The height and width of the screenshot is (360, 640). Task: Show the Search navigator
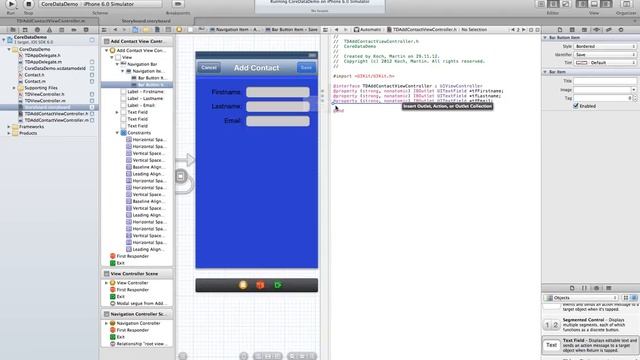pos(37,30)
